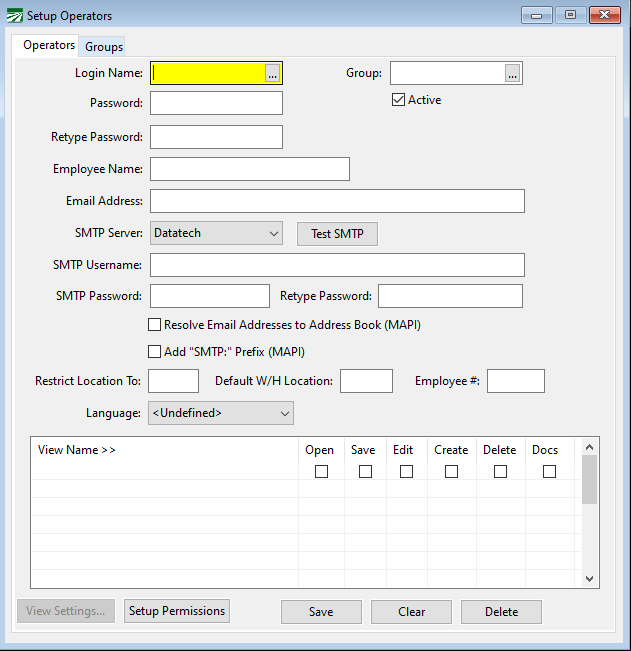This screenshot has width=631, height=651.
Task: Click the application icon in title bar
Action: tap(14, 16)
